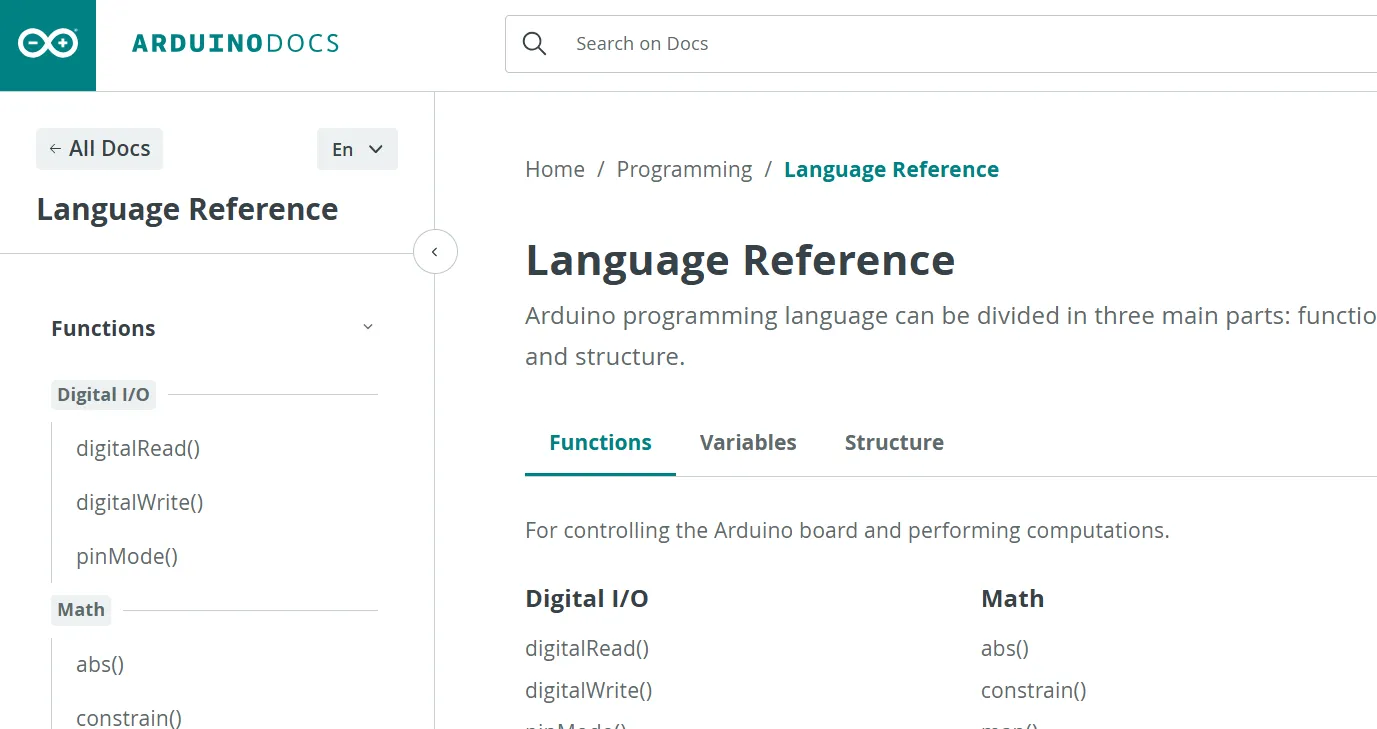Open the En language dropdown
This screenshot has width=1377, height=729.
[x=357, y=149]
